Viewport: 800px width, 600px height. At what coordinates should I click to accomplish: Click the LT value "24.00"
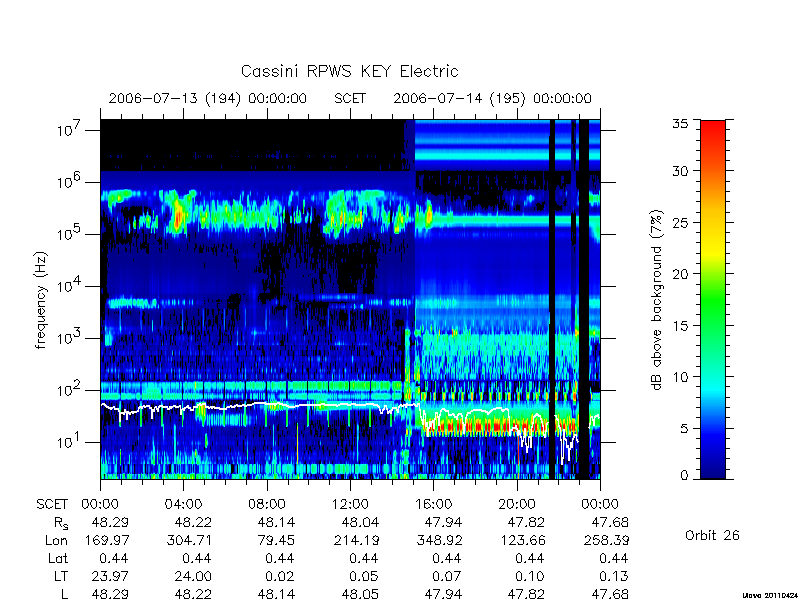pyautogui.click(x=193, y=576)
